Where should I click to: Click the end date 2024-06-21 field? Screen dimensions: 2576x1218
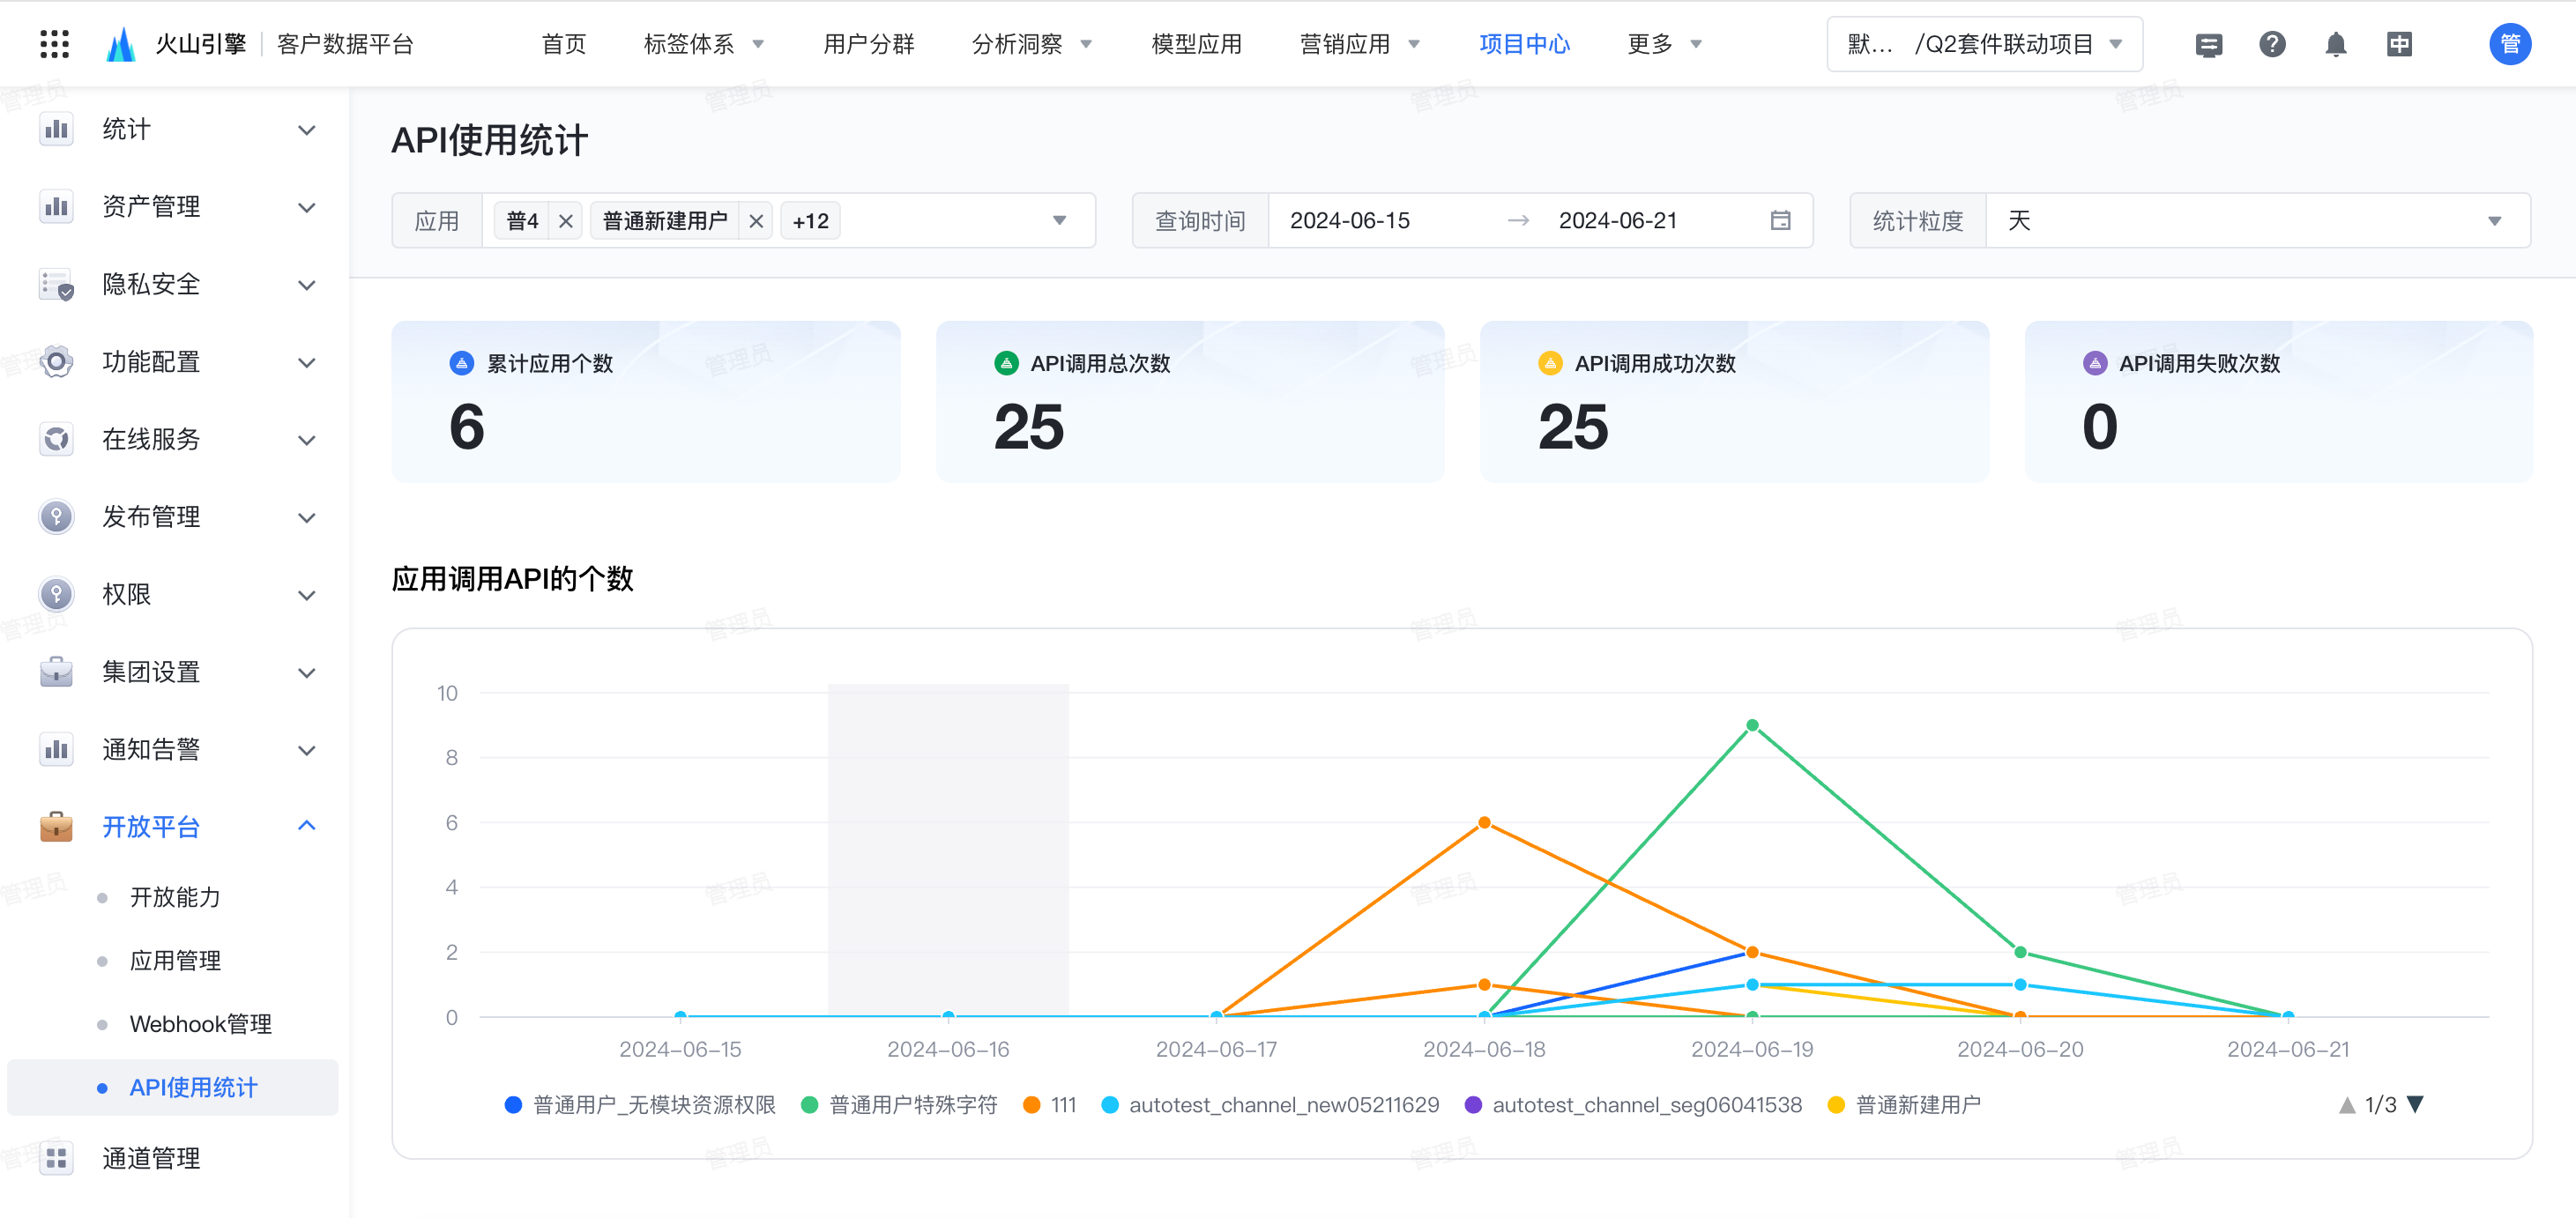click(x=1618, y=221)
